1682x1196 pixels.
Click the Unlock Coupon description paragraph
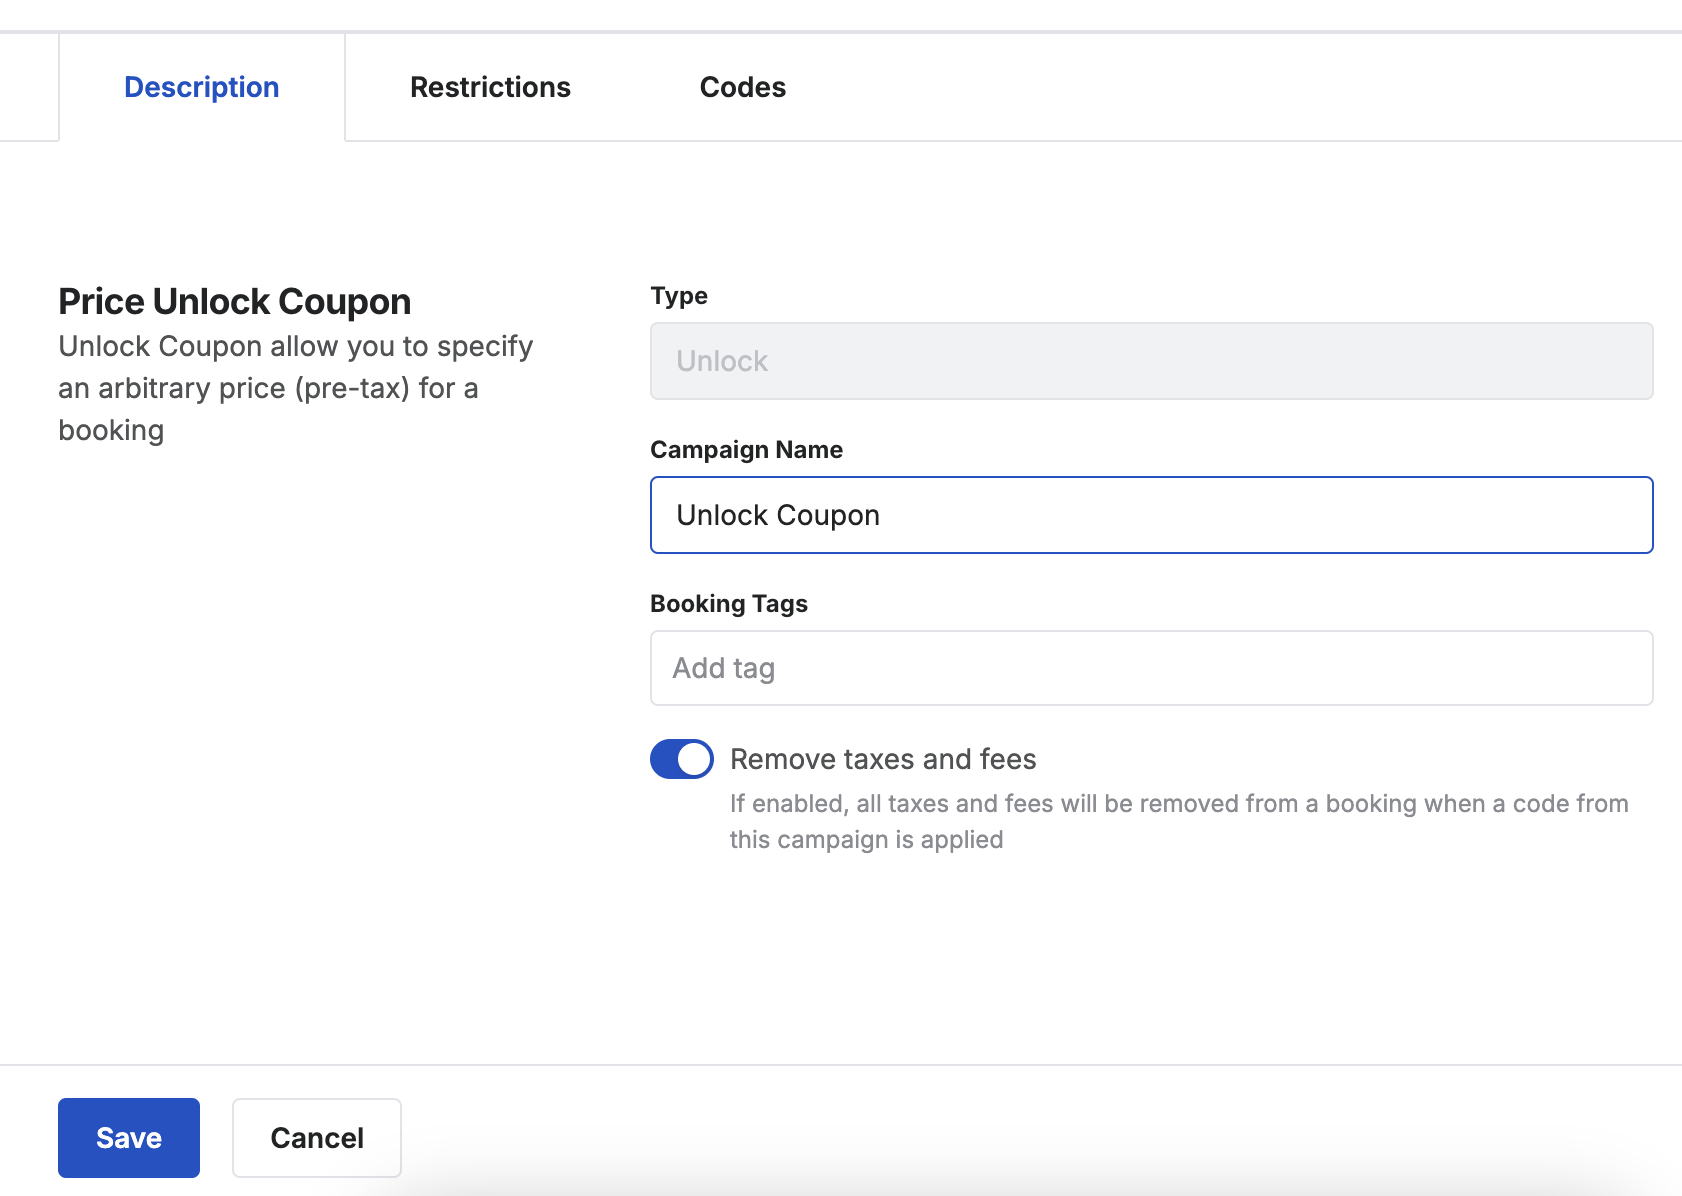(x=296, y=388)
